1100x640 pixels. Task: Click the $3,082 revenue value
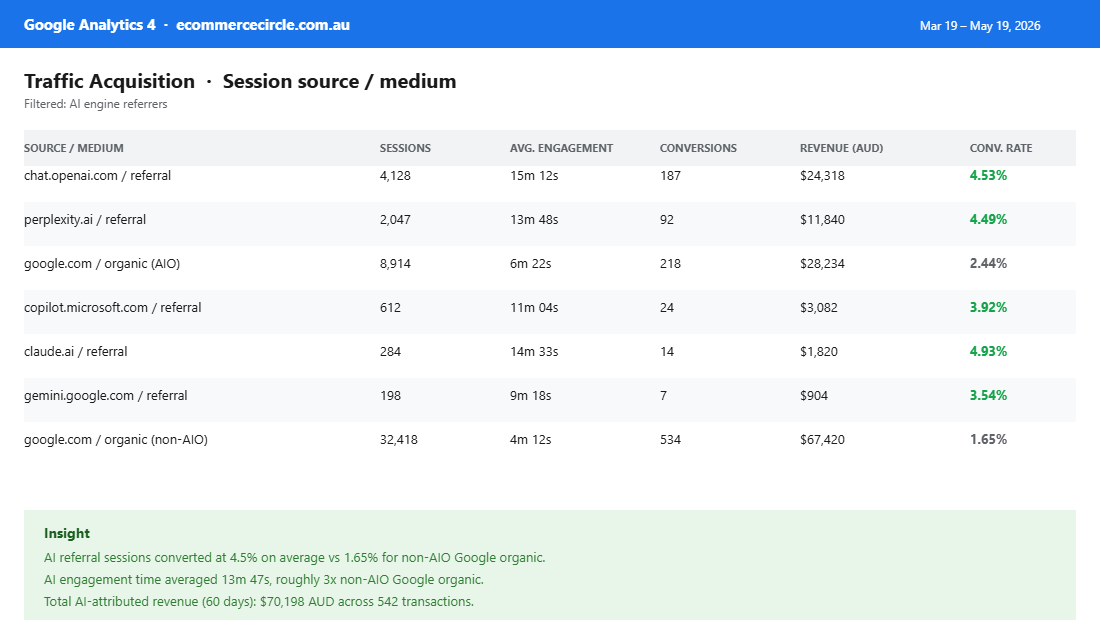tap(819, 307)
